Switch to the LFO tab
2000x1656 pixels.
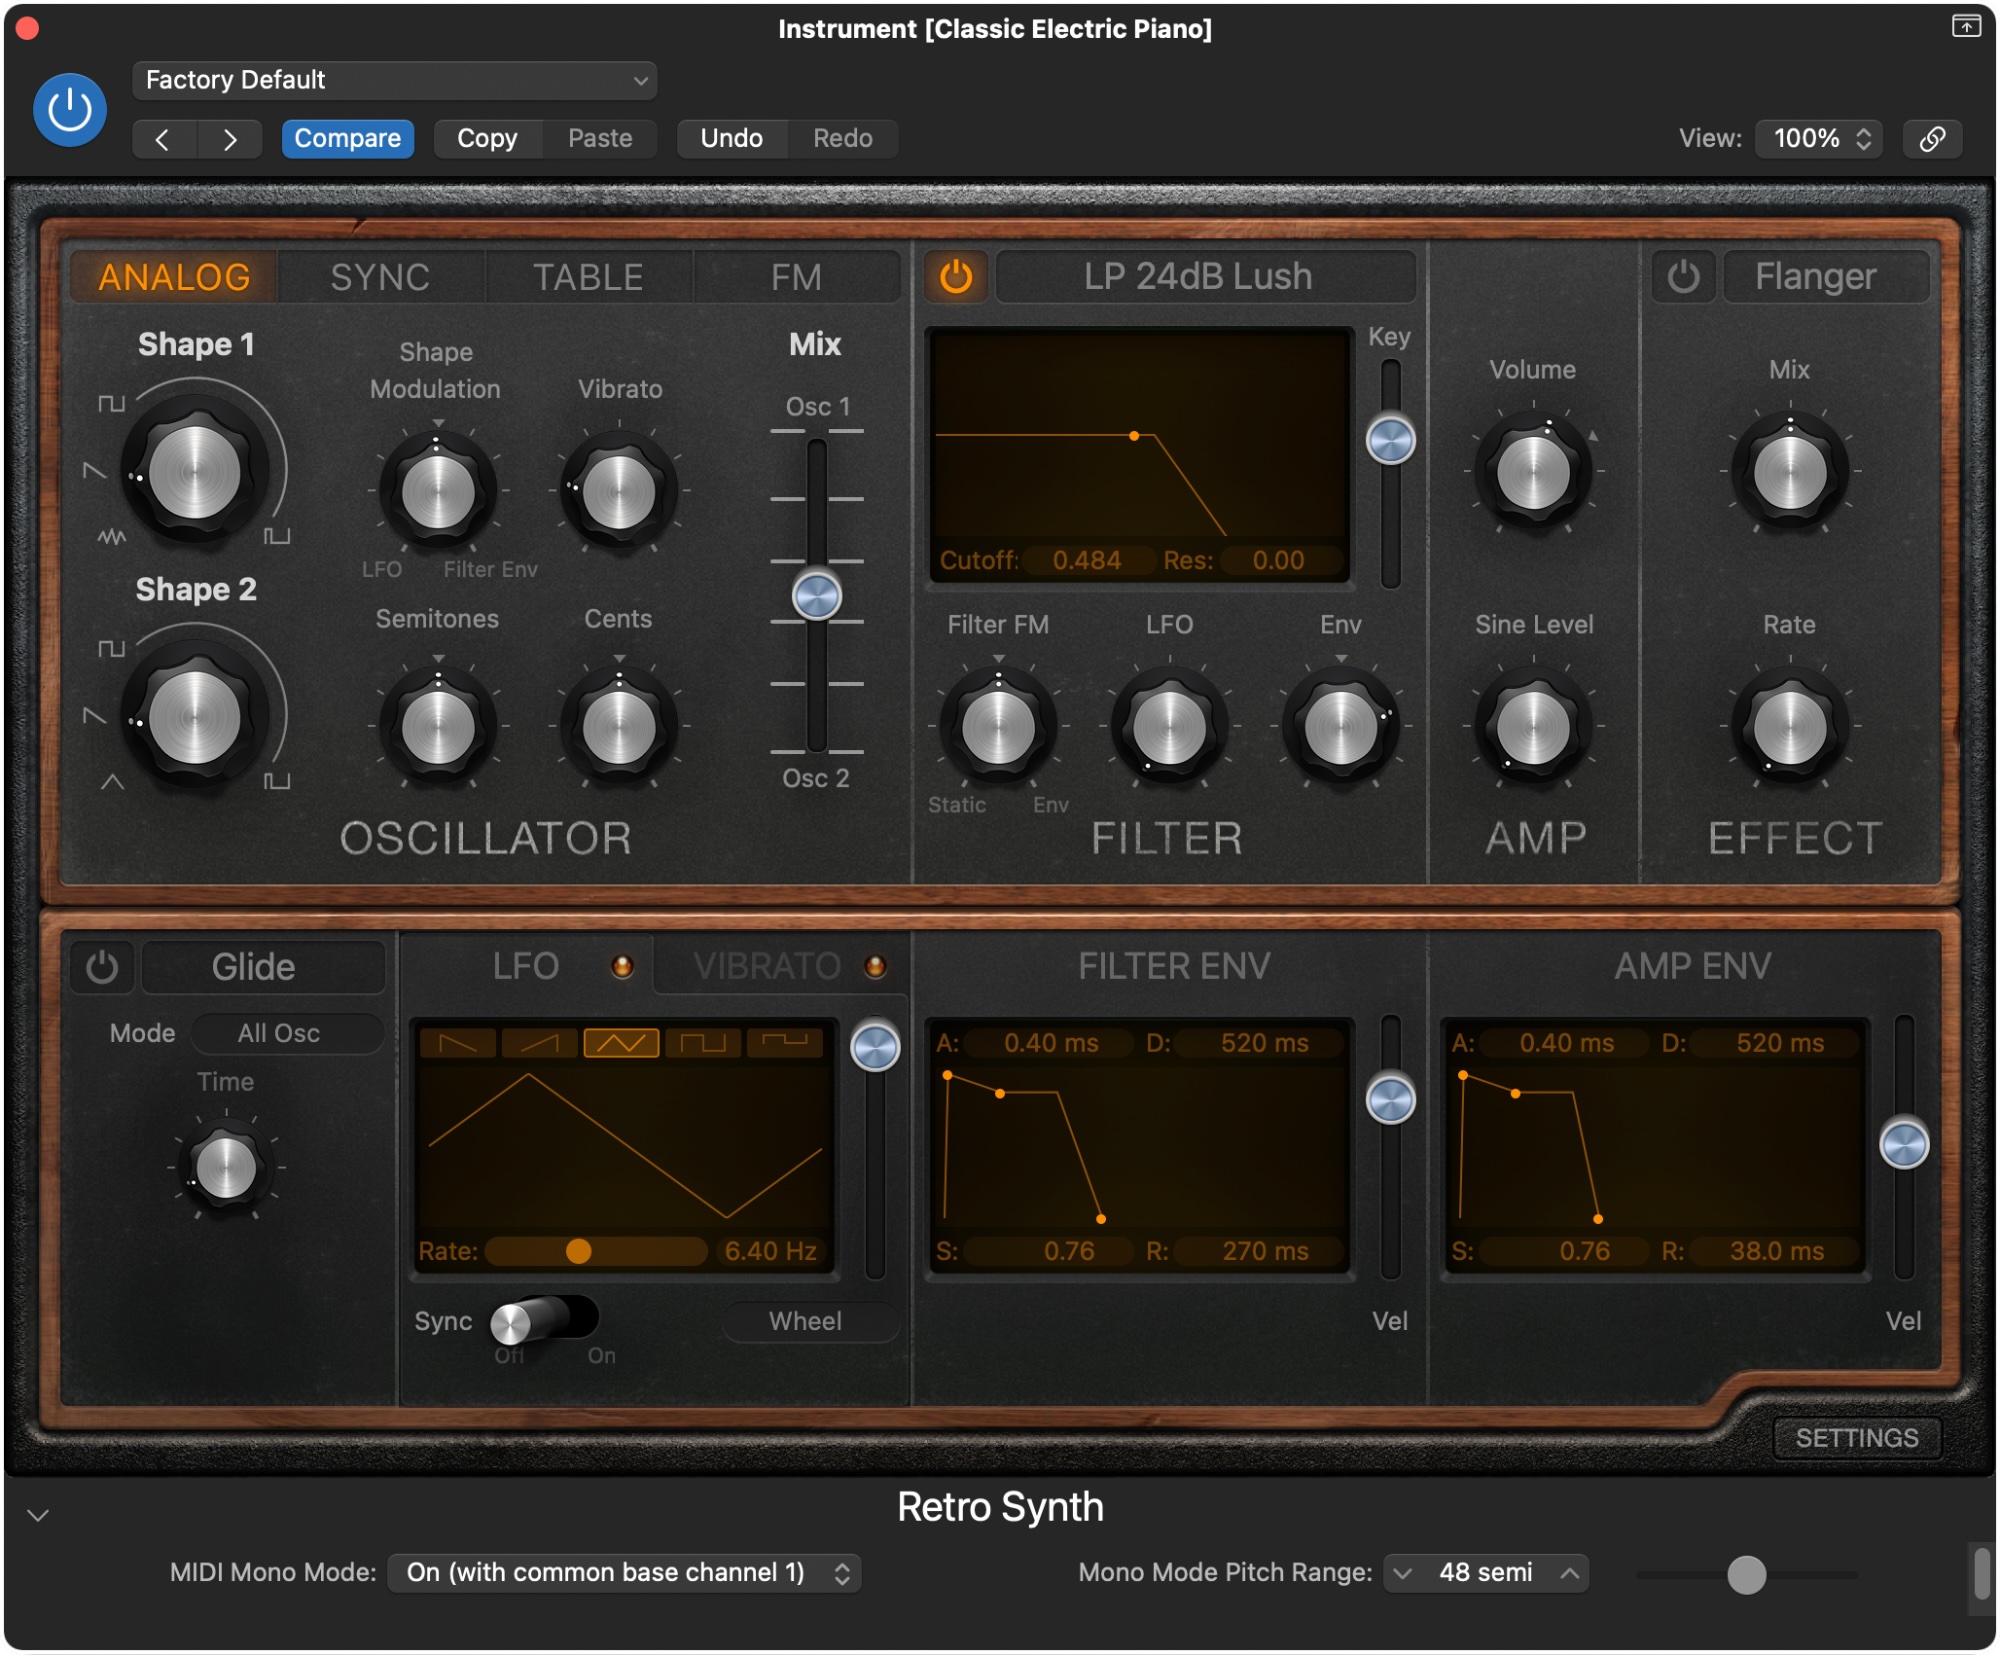(526, 966)
